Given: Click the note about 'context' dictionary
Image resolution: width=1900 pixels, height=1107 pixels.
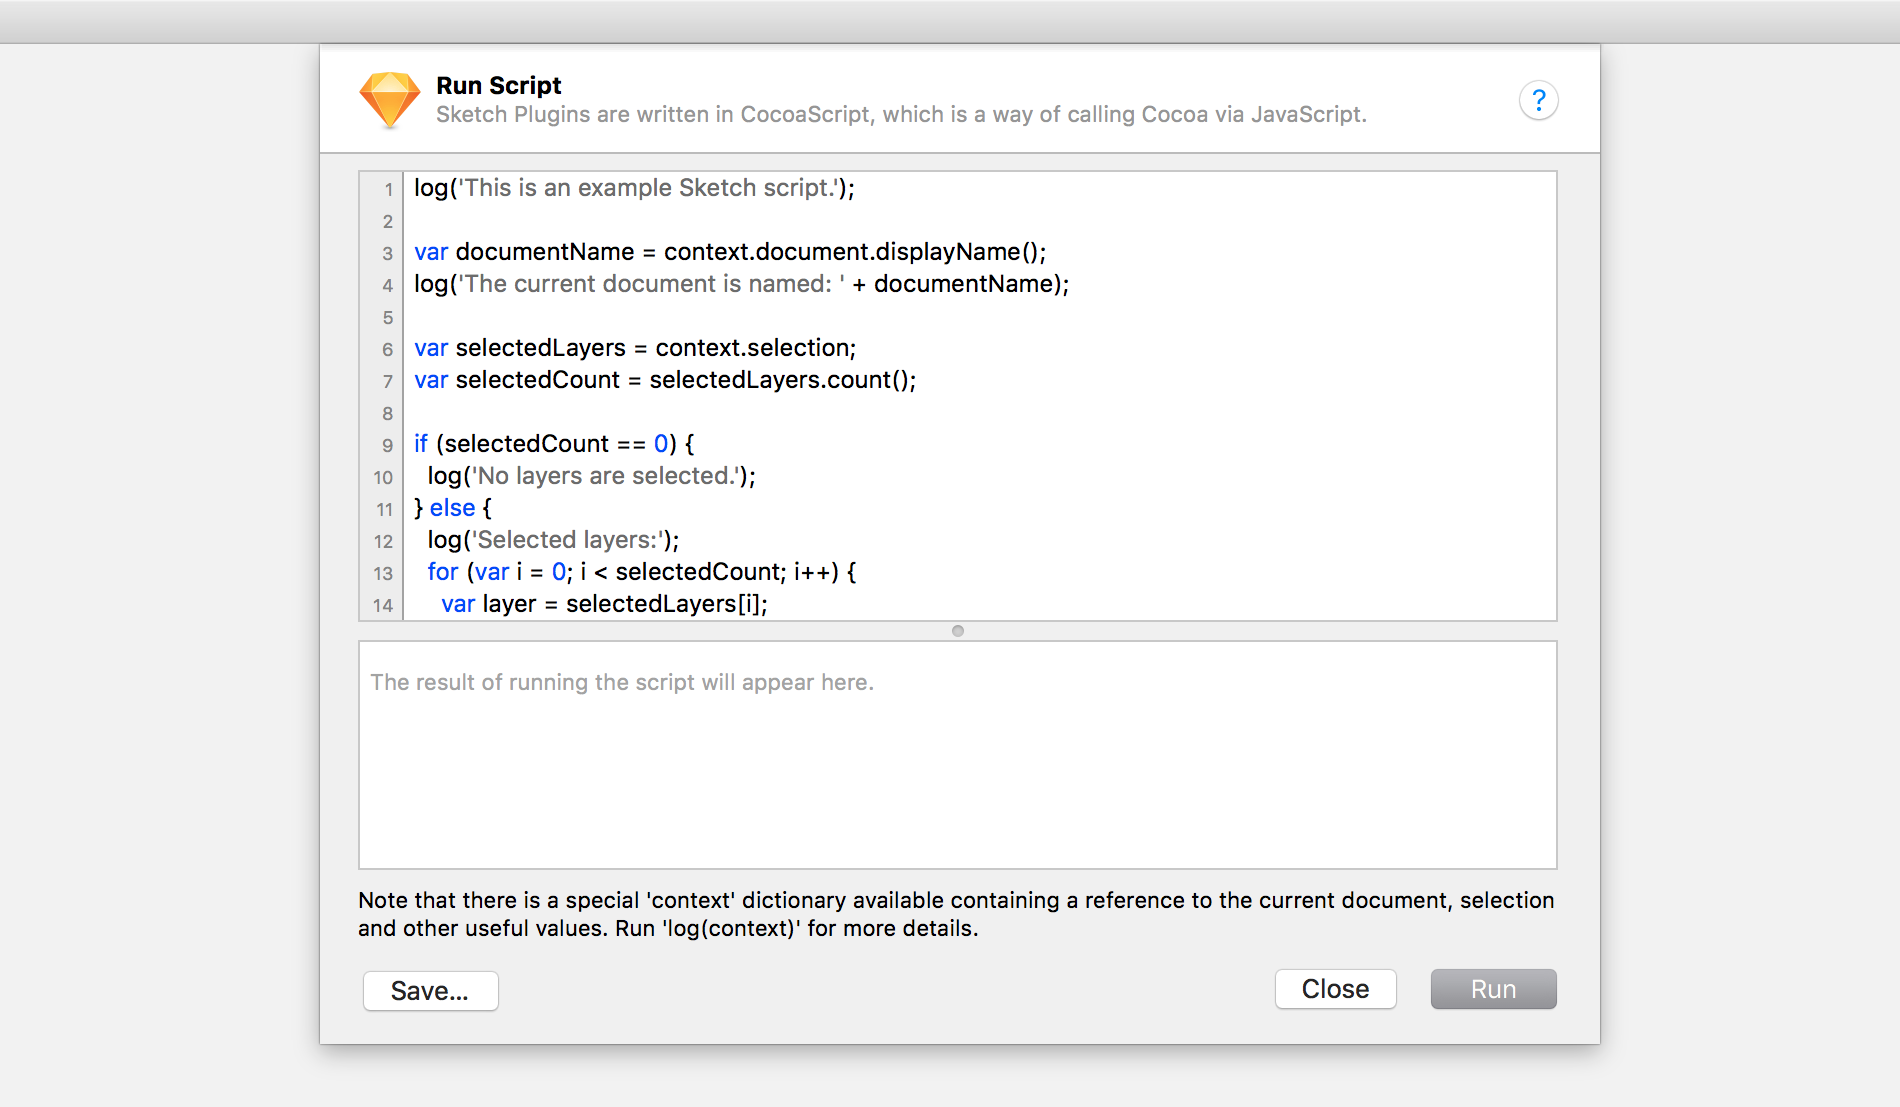Looking at the screenshot, I should [x=956, y=914].
